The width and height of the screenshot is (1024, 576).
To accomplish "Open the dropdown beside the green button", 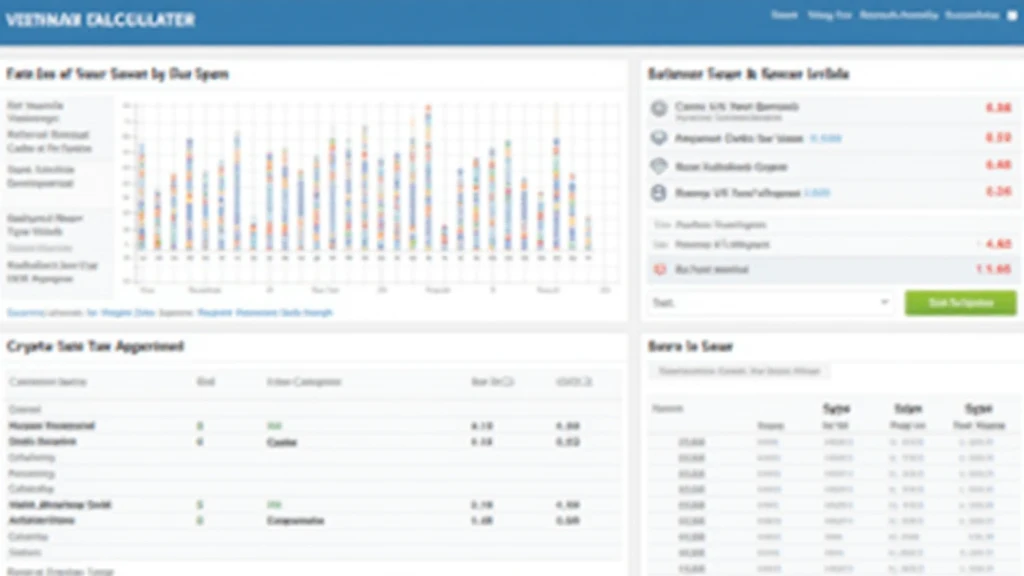I will pos(770,303).
